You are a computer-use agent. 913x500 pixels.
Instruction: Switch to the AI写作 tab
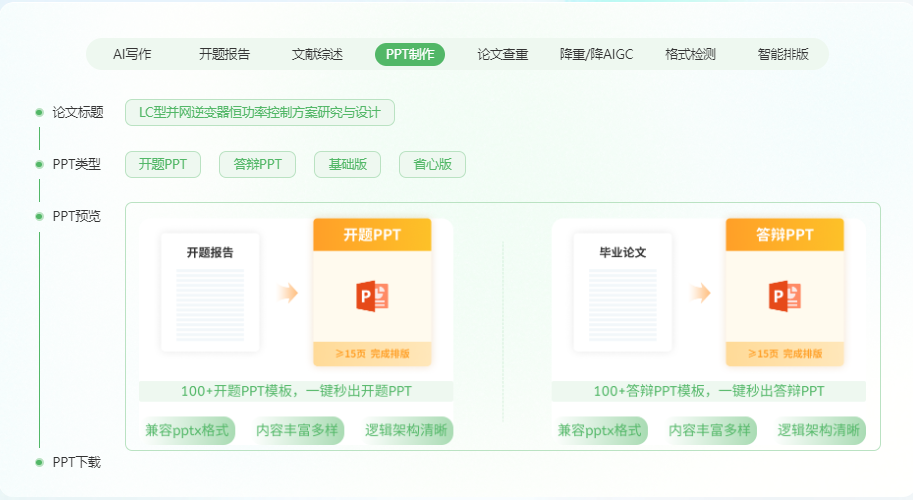click(132, 55)
